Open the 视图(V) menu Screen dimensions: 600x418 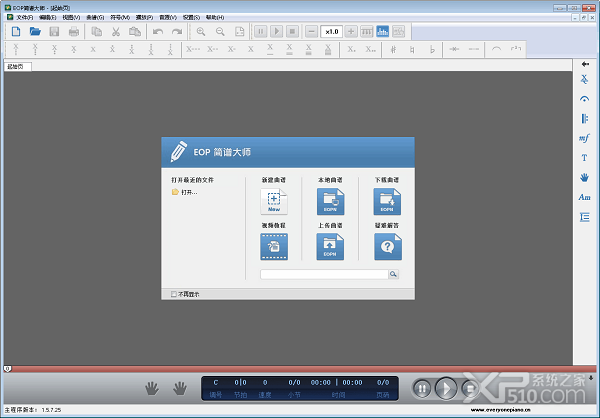click(x=71, y=18)
